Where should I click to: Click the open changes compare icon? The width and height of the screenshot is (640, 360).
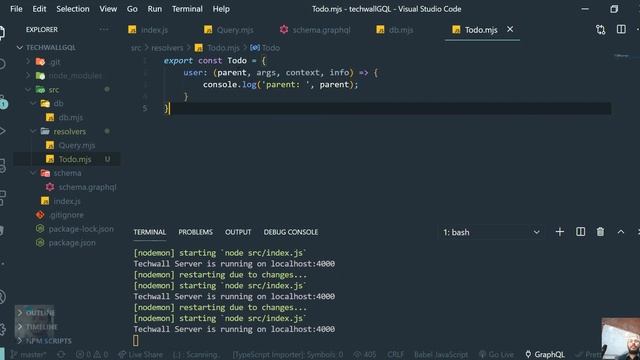click(x=600, y=30)
